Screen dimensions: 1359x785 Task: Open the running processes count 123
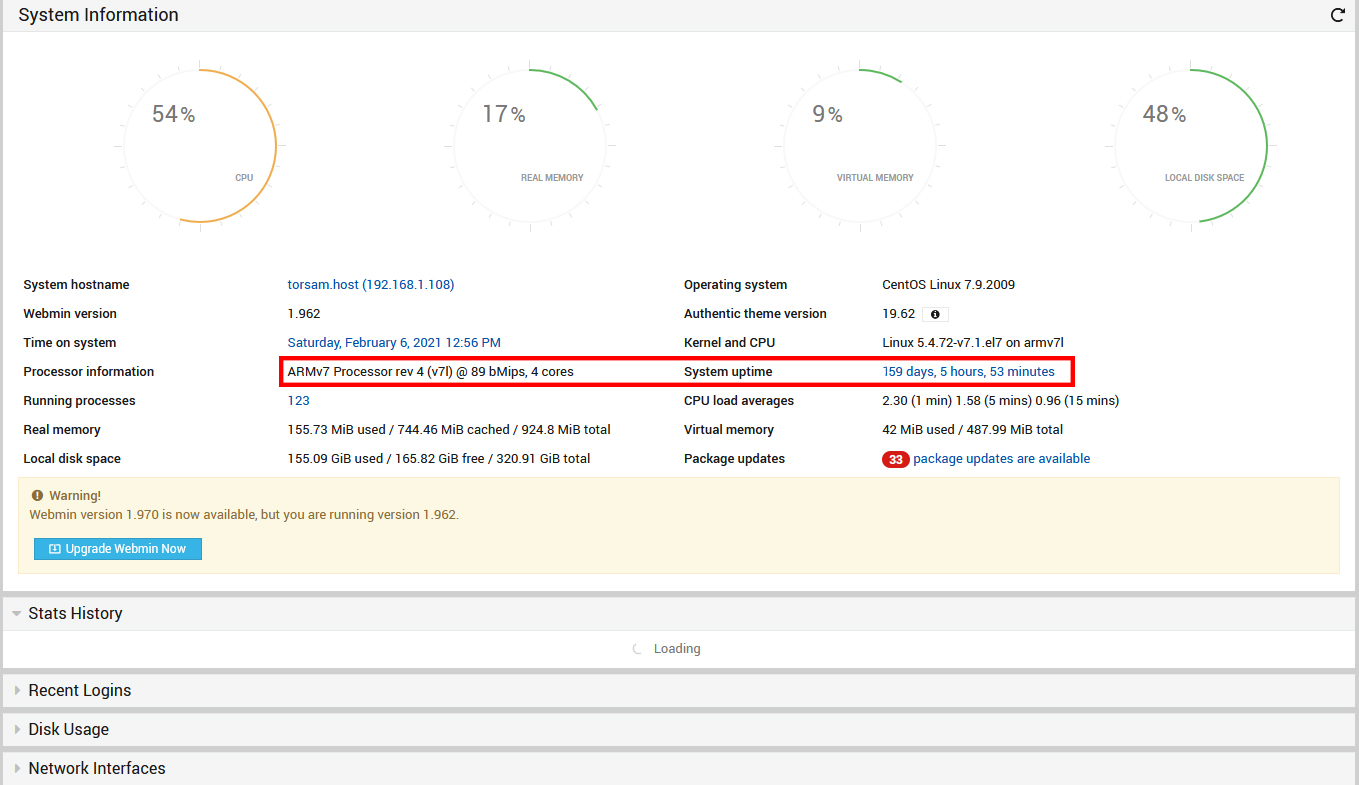(x=298, y=401)
